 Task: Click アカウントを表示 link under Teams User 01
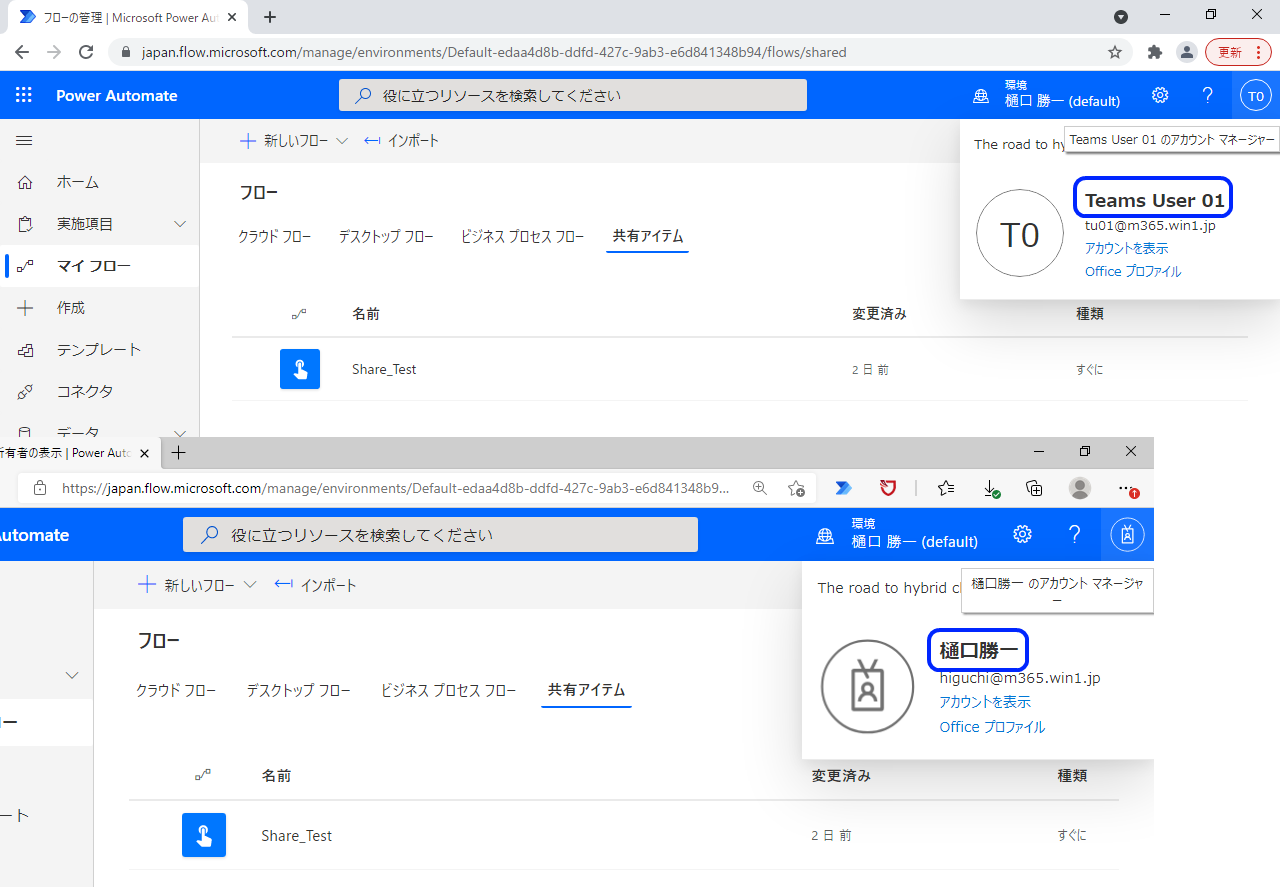point(1126,248)
